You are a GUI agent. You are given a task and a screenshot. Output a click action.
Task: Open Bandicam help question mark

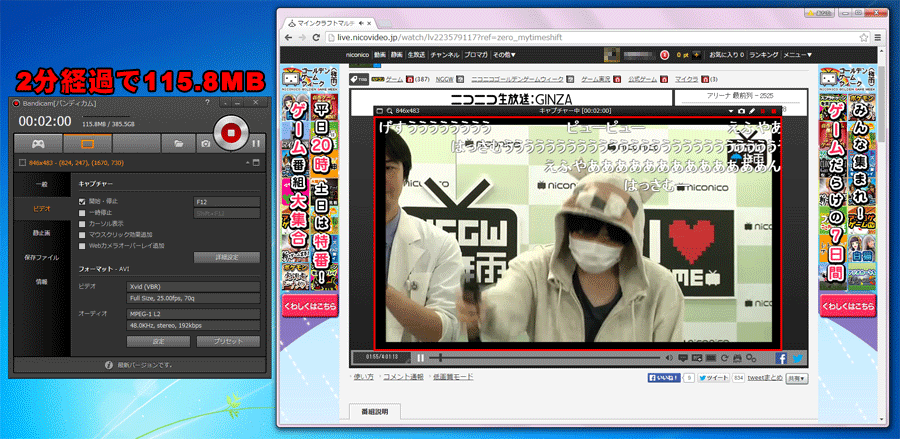207,102
